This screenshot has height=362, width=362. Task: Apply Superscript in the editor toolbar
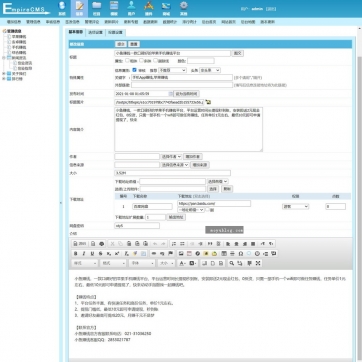pyautogui.click(x=117, y=254)
